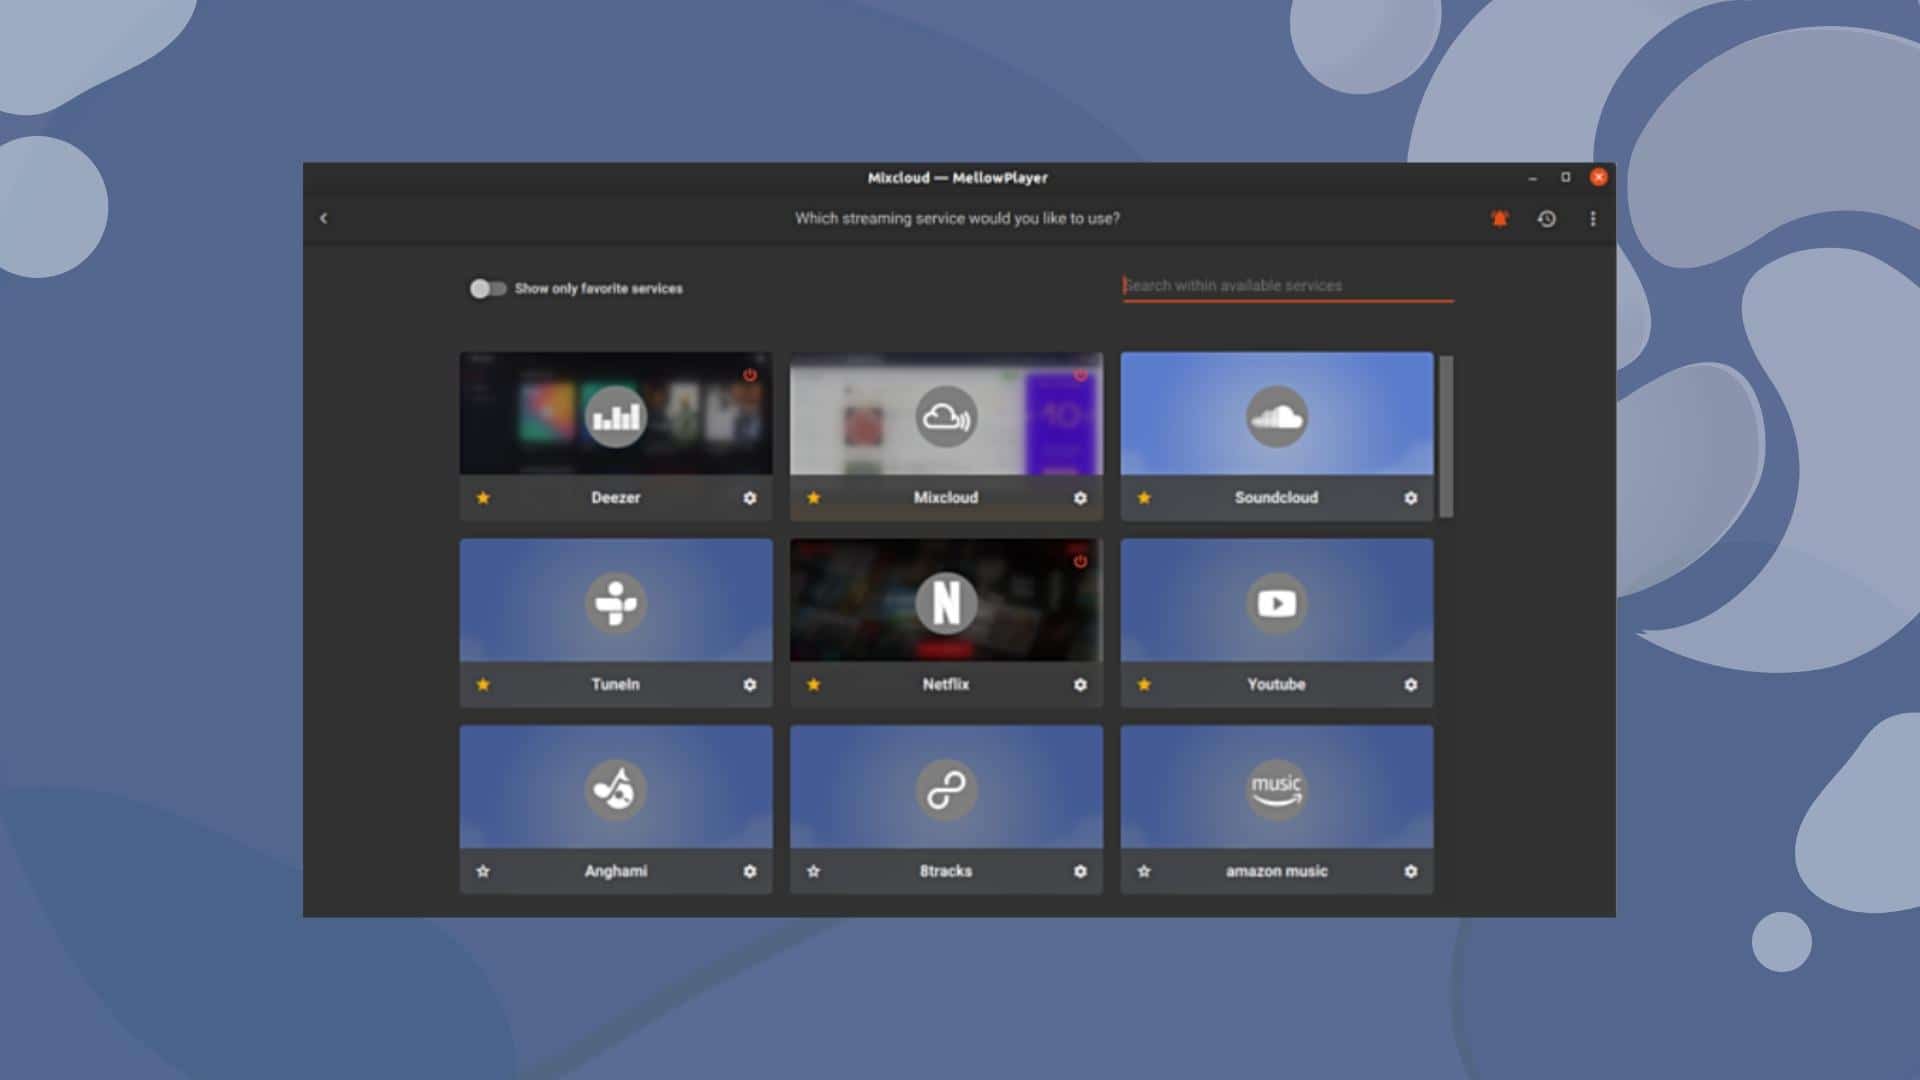Unfavorite Mixcloud with its star
This screenshot has height=1080, width=1920.
pyautogui.click(x=814, y=498)
